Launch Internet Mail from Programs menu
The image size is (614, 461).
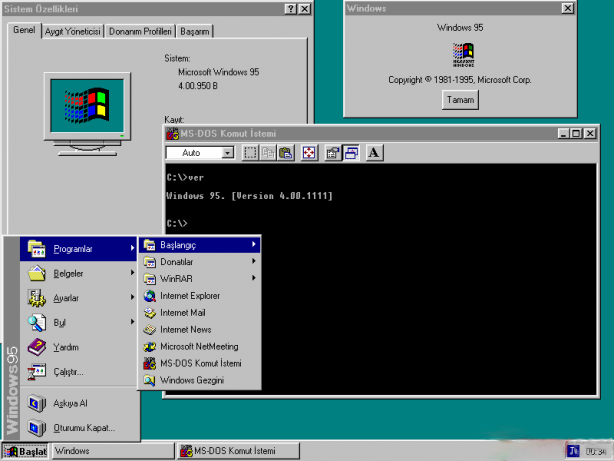pyautogui.click(x=200, y=313)
